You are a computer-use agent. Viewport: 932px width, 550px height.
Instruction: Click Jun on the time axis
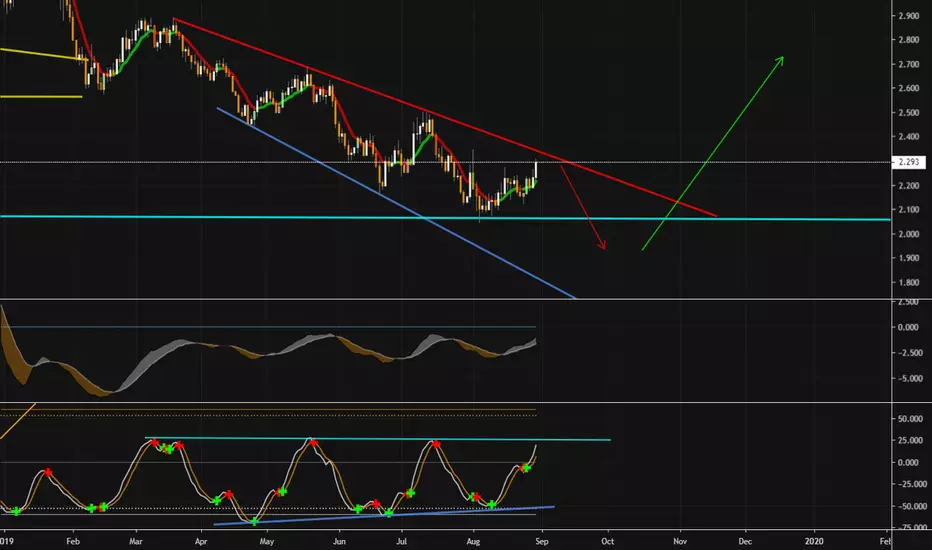pos(339,541)
